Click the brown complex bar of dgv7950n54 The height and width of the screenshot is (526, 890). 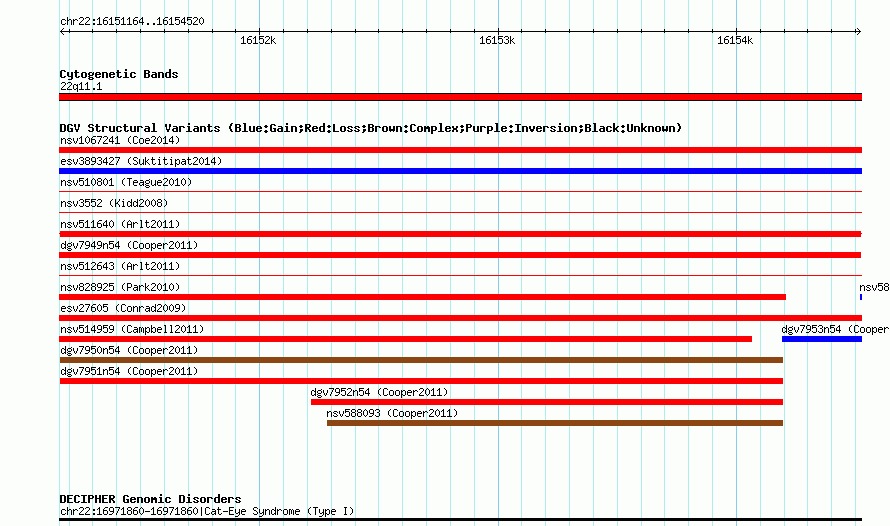click(x=421, y=360)
